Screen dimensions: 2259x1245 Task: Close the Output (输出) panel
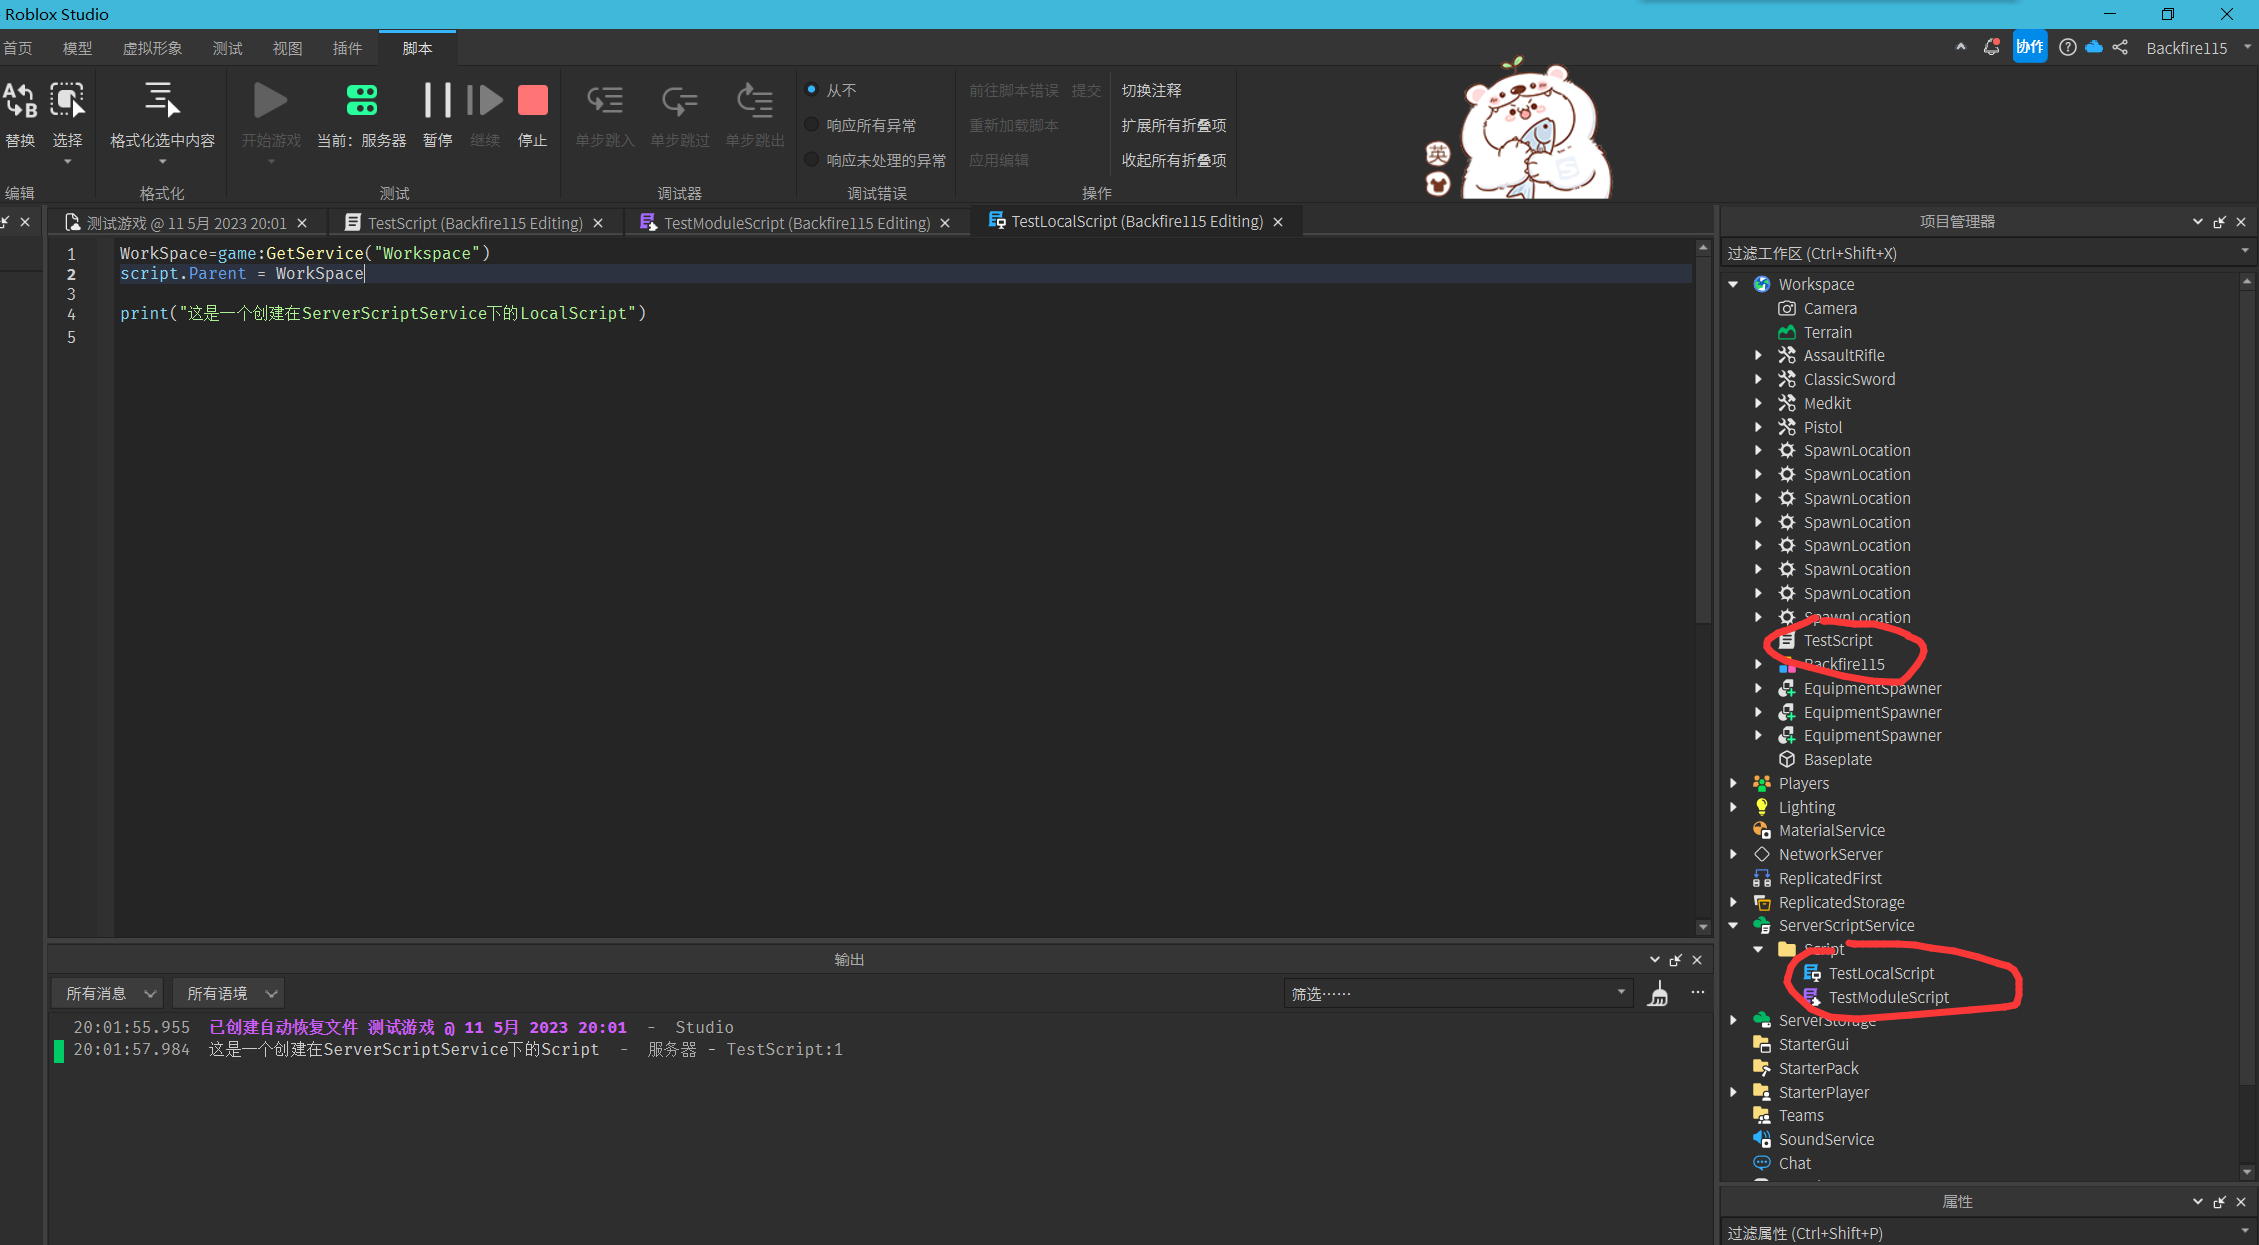[1697, 960]
